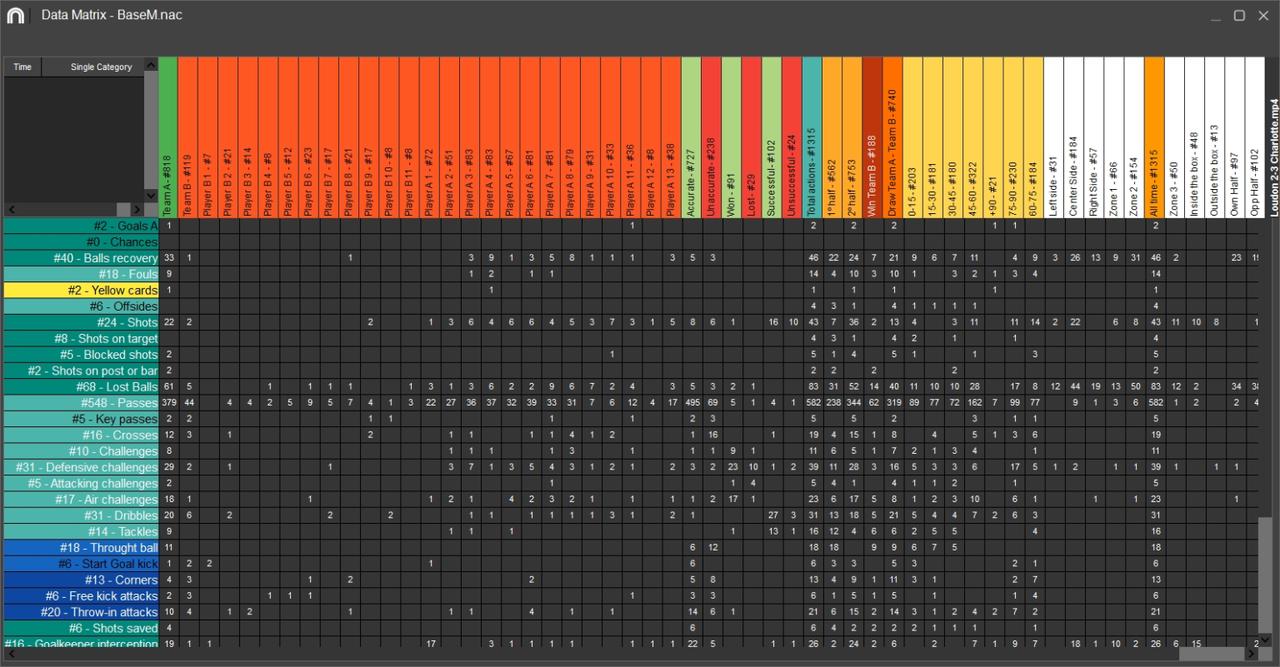Select the 45-60 - #322 column header
This screenshot has width=1280, height=667.
coord(973,137)
